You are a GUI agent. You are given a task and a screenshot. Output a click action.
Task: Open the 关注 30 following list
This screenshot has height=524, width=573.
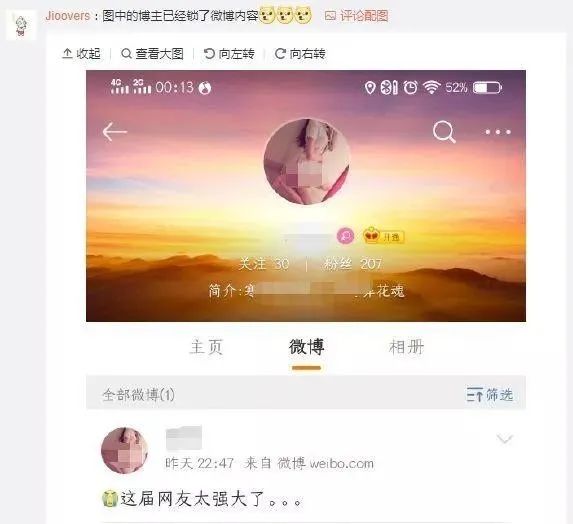click(x=264, y=263)
